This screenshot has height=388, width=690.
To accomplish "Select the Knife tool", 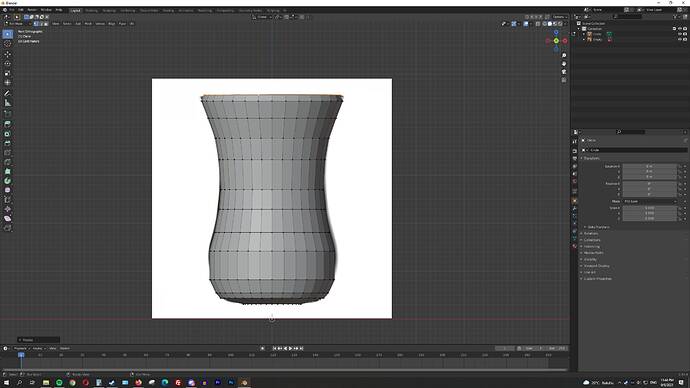I will point(7,162).
